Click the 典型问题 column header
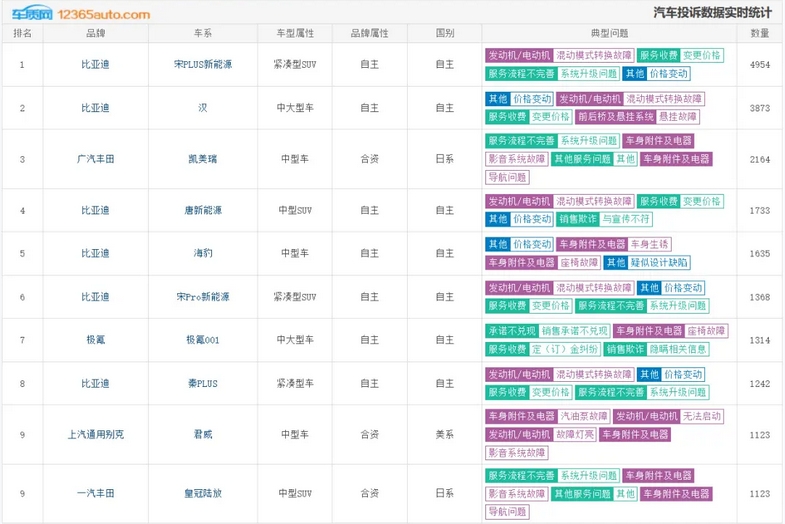The width and height of the screenshot is (785, 524). point(609,33)
